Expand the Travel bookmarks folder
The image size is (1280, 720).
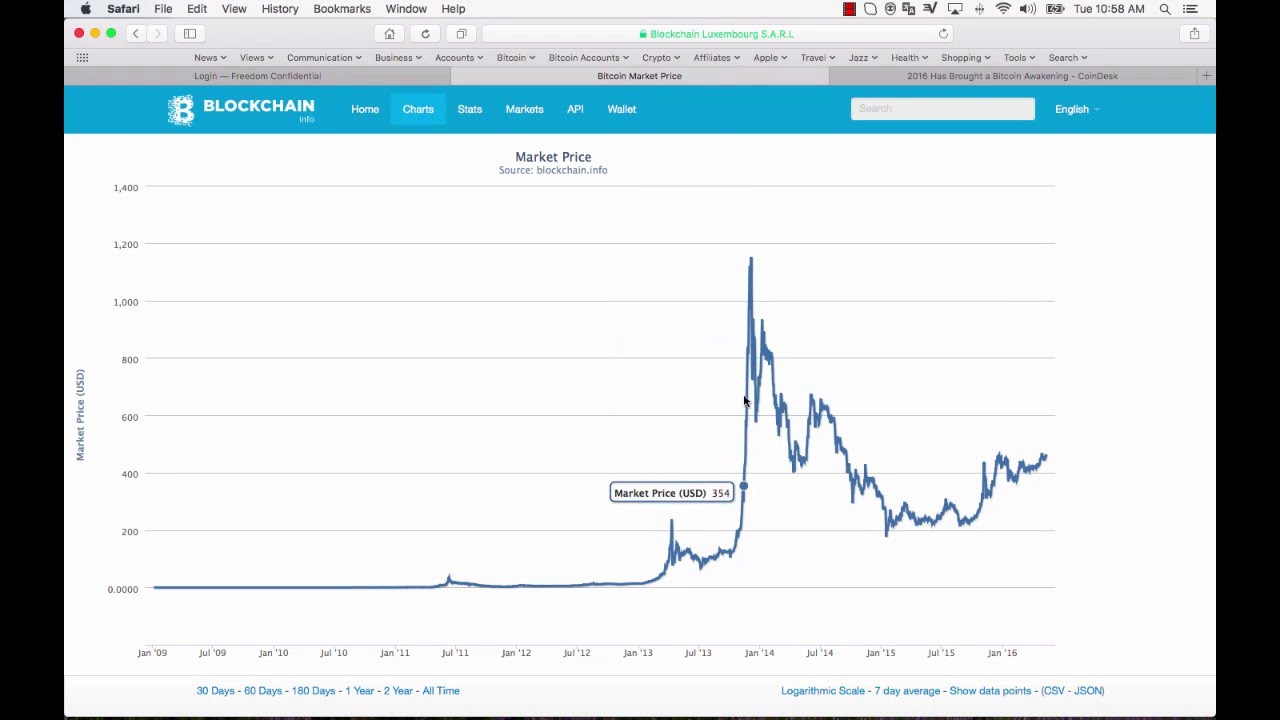818,58
